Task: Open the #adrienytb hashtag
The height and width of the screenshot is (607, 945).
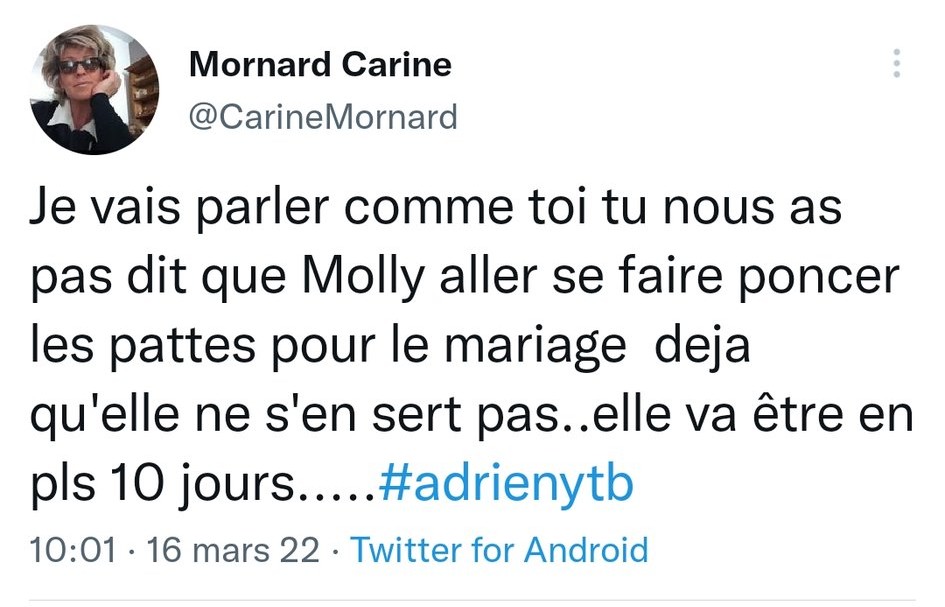Action: [x=507, y=487]
